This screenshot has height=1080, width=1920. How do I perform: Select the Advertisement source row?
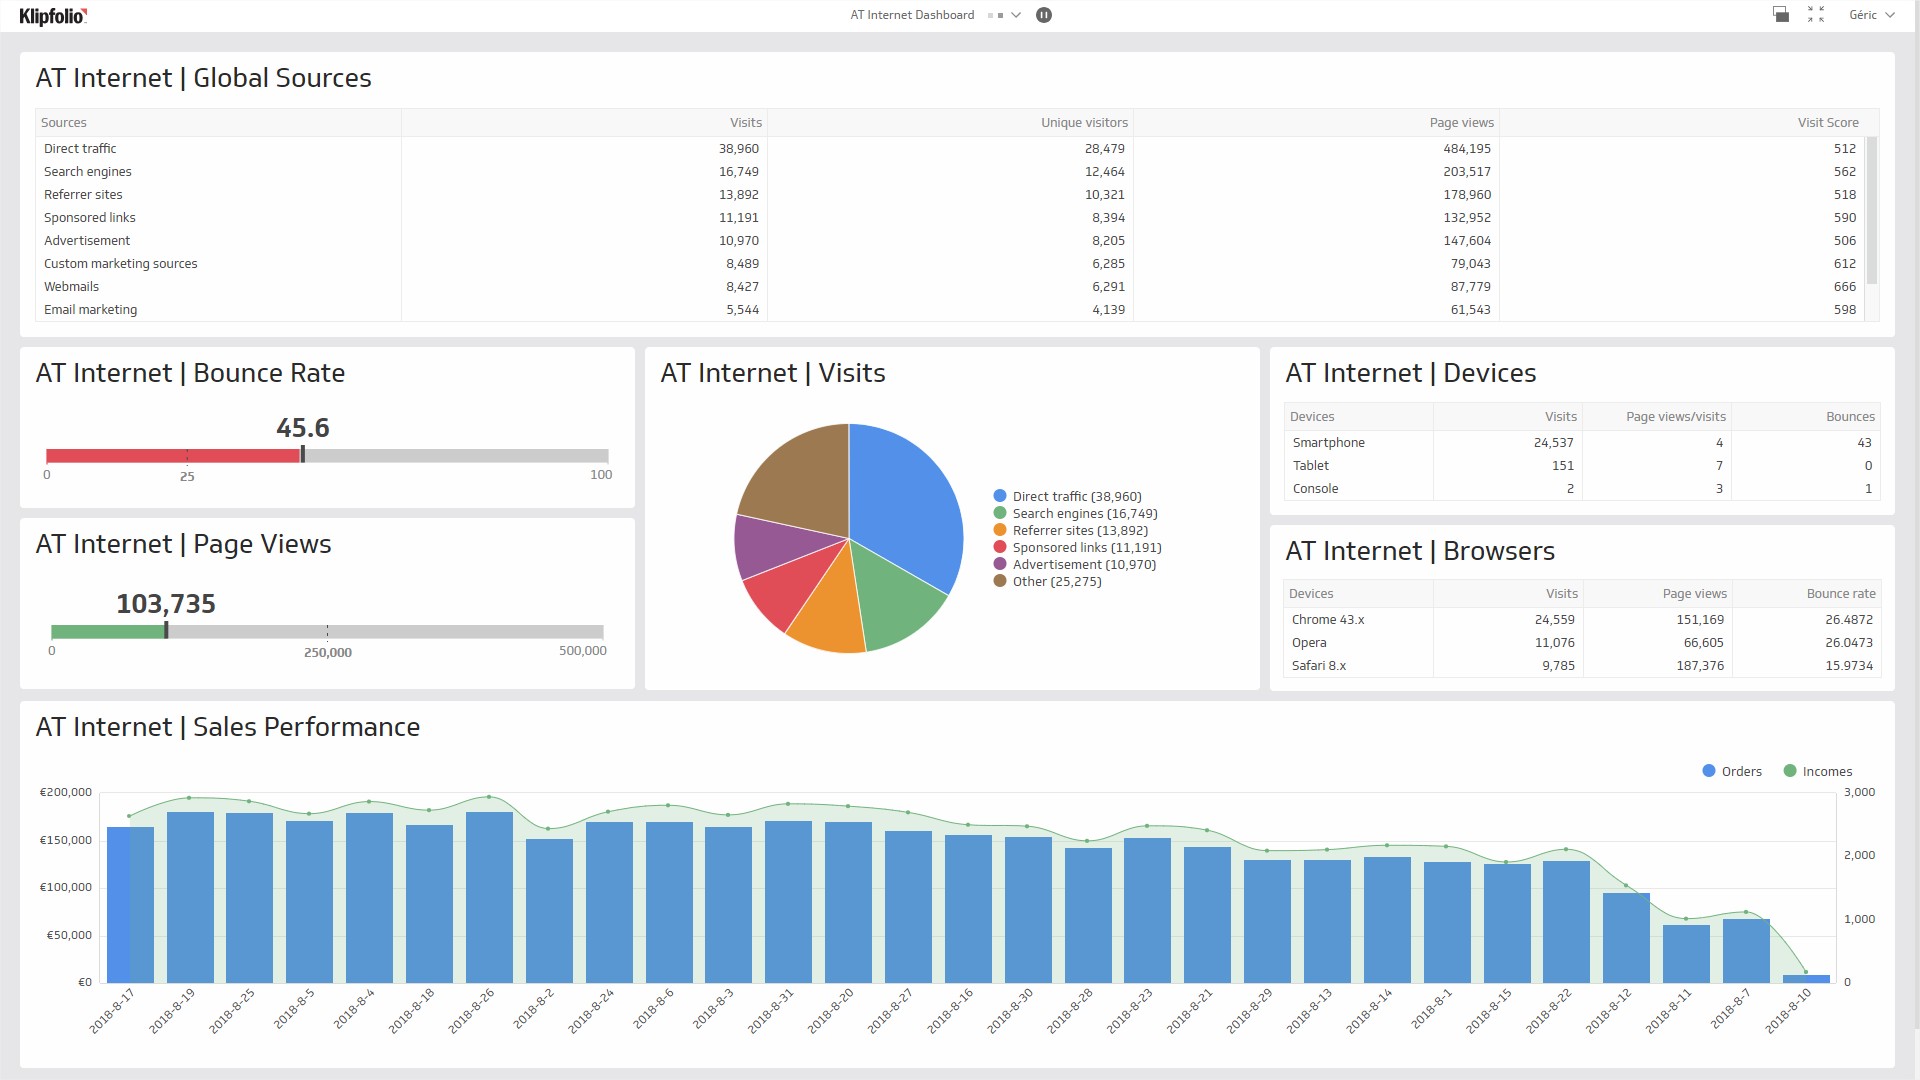(x=950, y=241)
